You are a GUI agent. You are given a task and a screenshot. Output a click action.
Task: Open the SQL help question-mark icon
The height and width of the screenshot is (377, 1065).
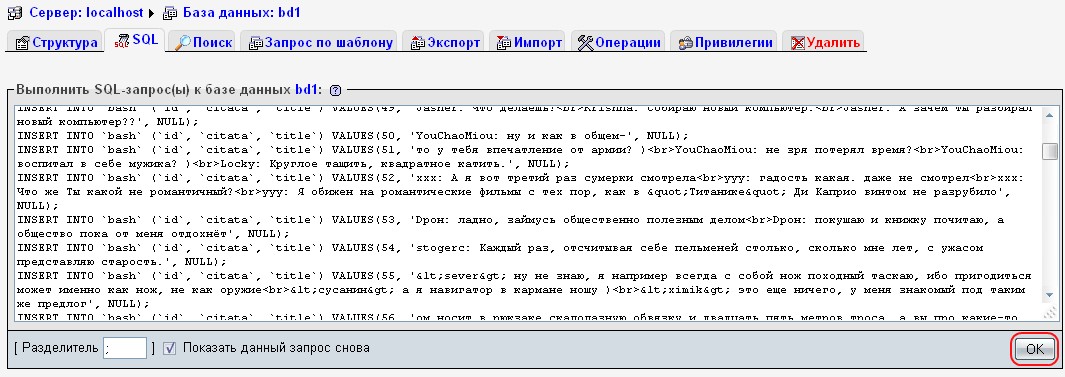tap(335, 90)
